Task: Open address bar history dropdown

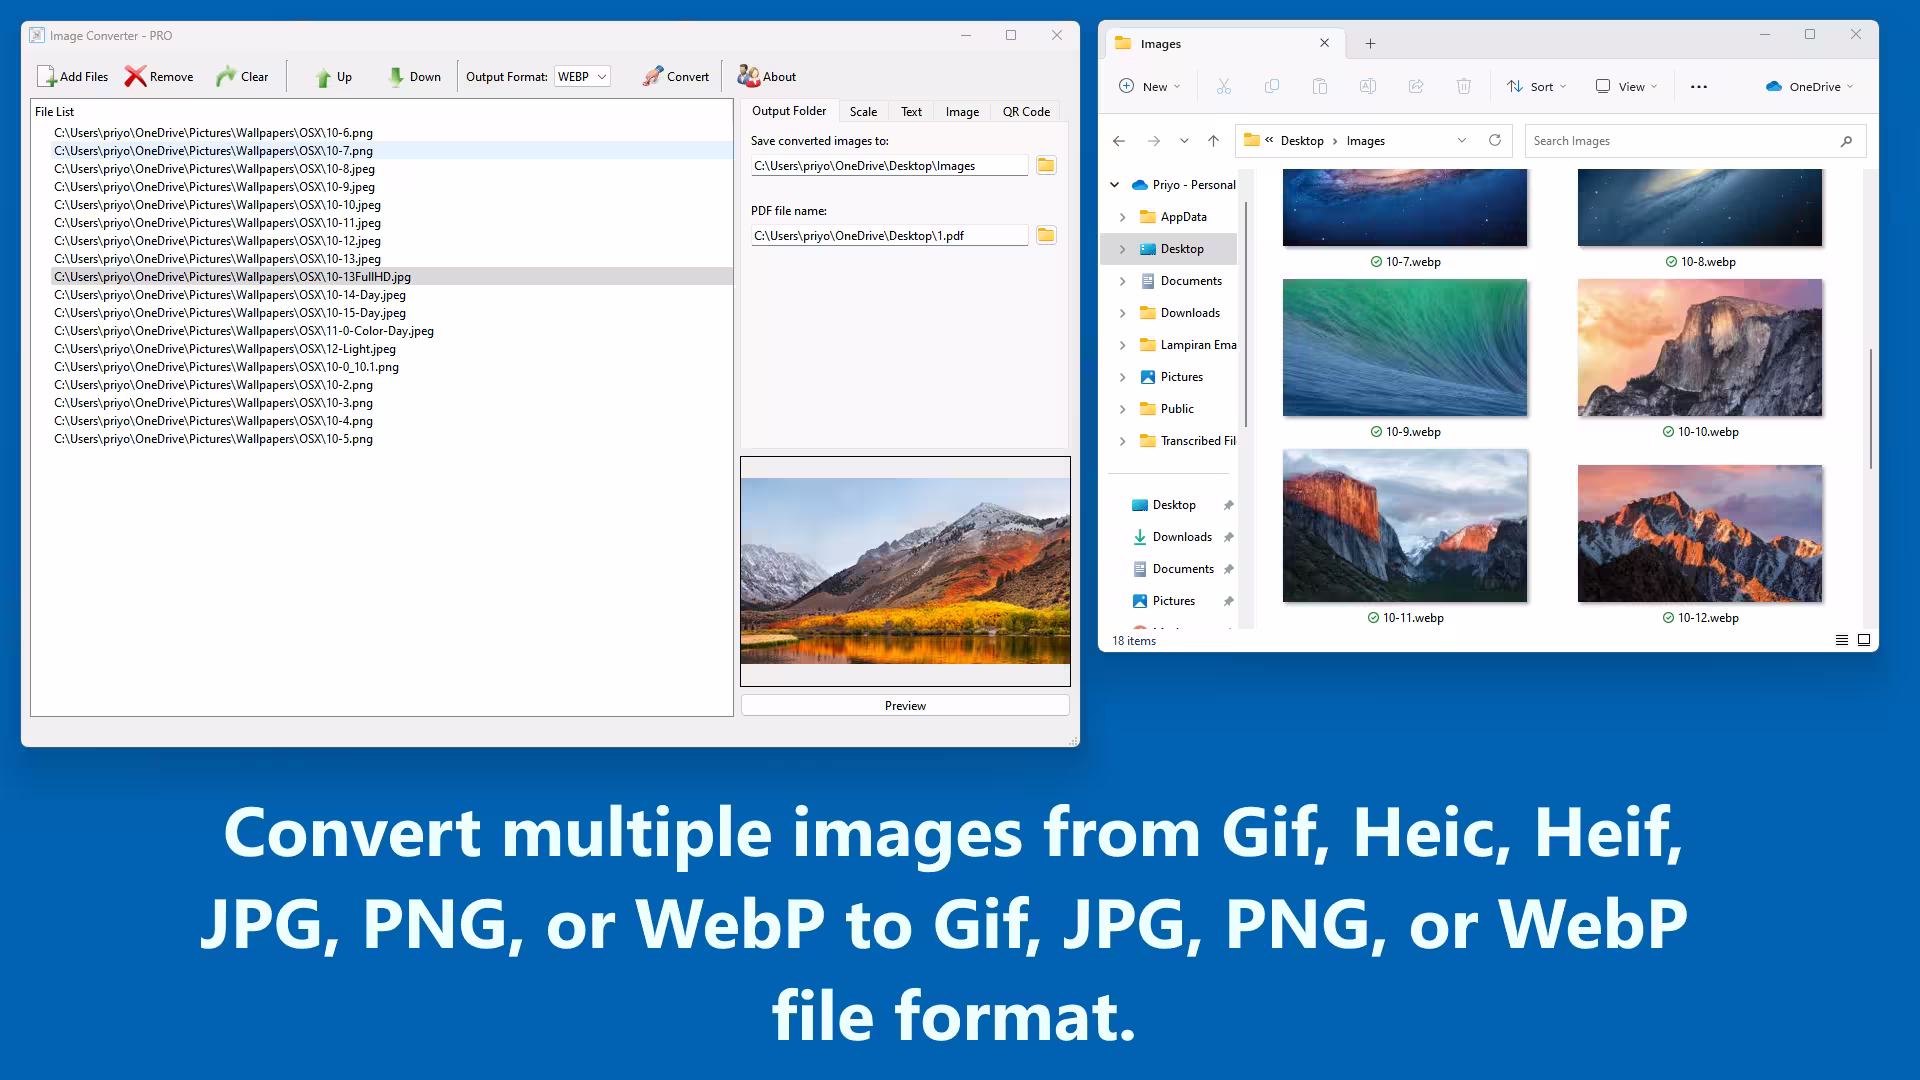Action: pyautogui.click(x=1462, y=140)
